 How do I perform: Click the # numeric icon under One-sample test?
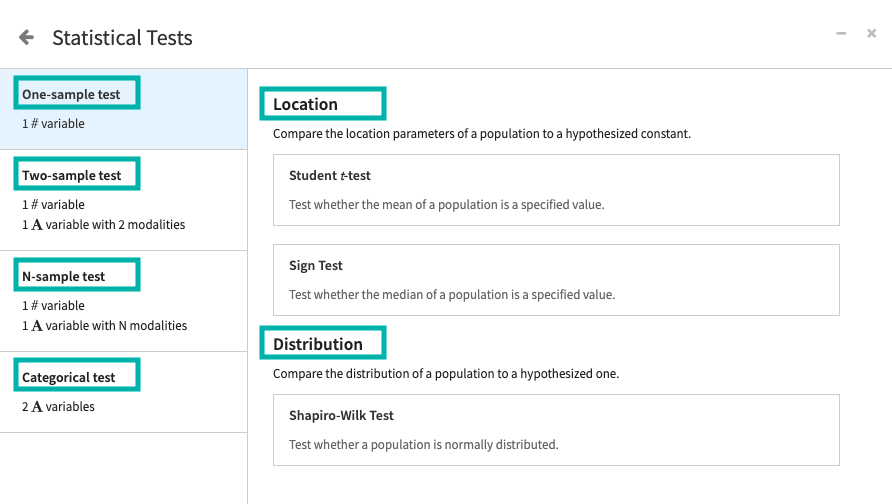34,124
